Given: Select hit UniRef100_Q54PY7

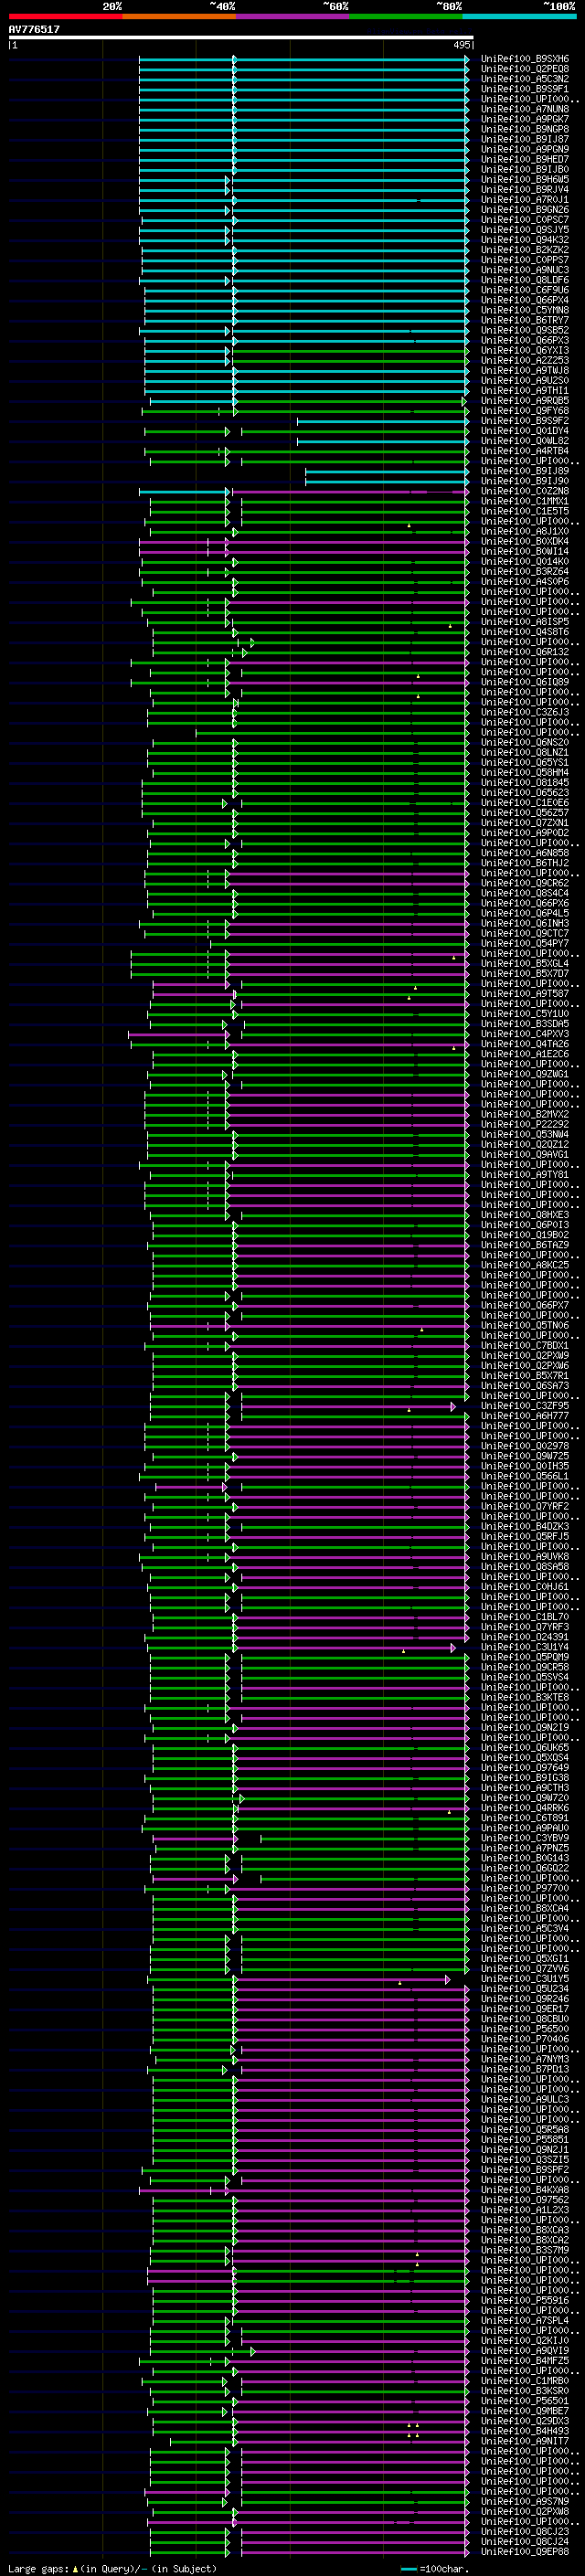Looking at the screenshot, I should click(525, 943).
